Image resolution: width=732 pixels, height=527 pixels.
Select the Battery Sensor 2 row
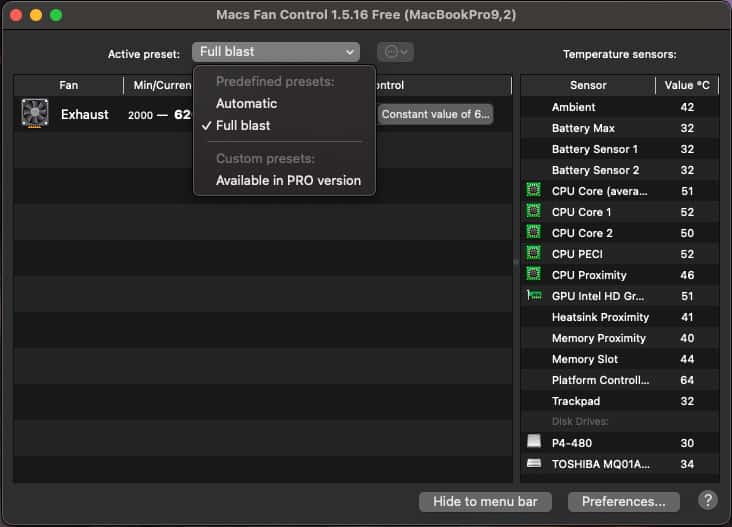click(x=619, y=170)
